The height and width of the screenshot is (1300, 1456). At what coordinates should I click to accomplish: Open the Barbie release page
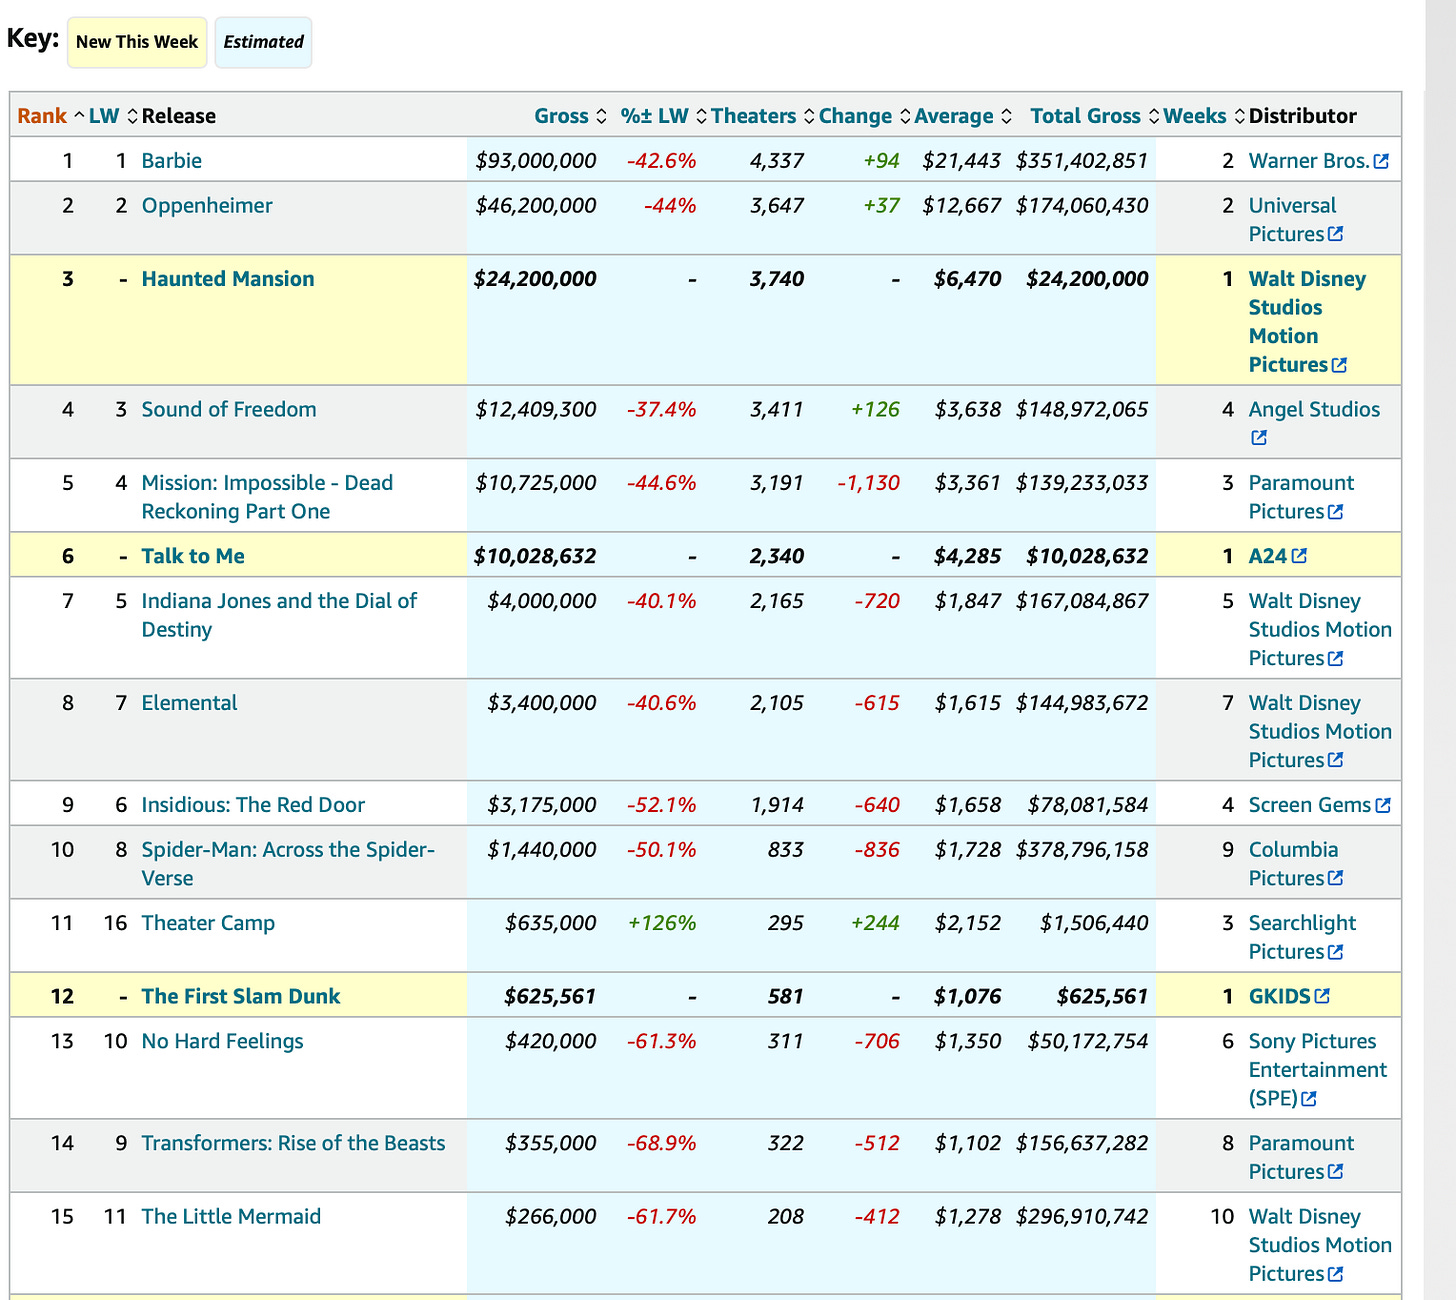[x=171, y=161]
